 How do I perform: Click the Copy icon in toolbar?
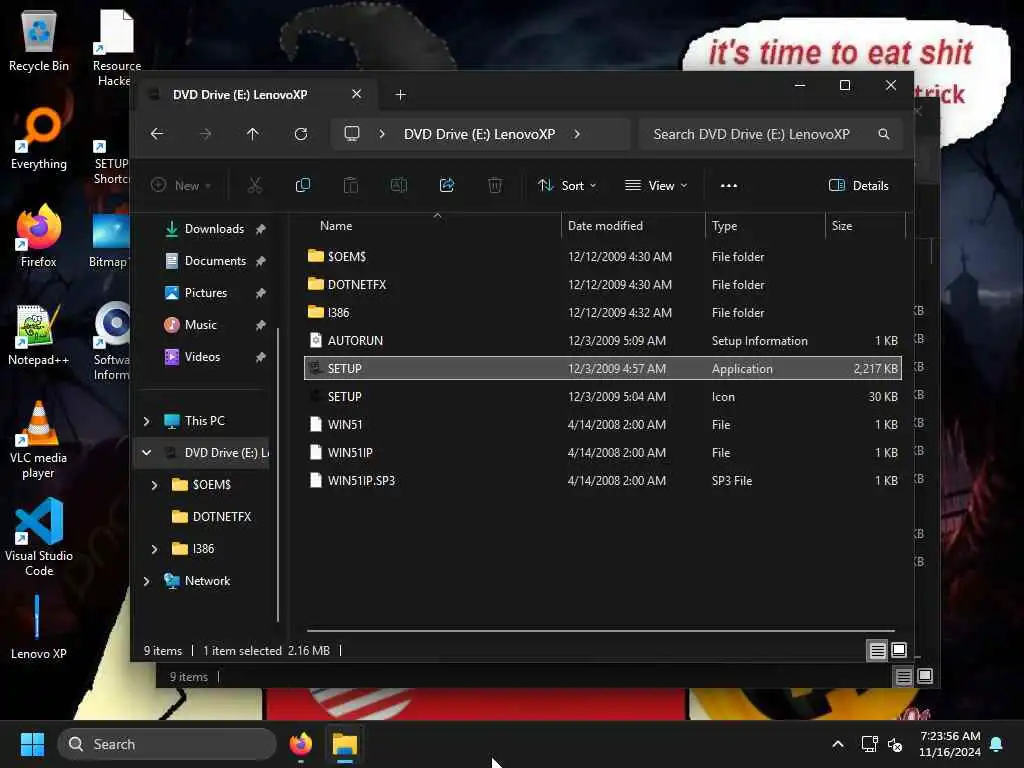pyautogui.click(x=302, y=185)
